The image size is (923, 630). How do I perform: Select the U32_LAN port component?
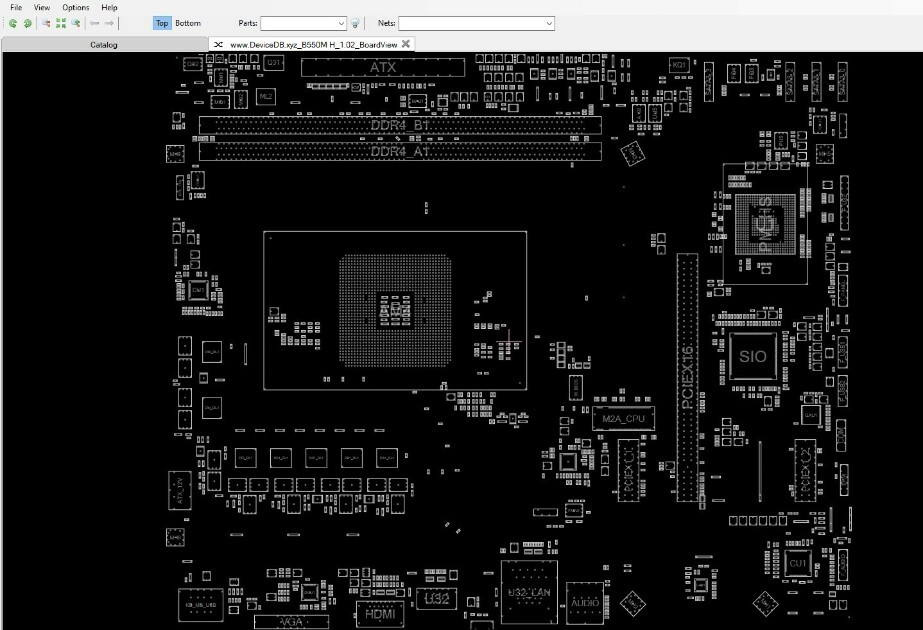[529, 592]
